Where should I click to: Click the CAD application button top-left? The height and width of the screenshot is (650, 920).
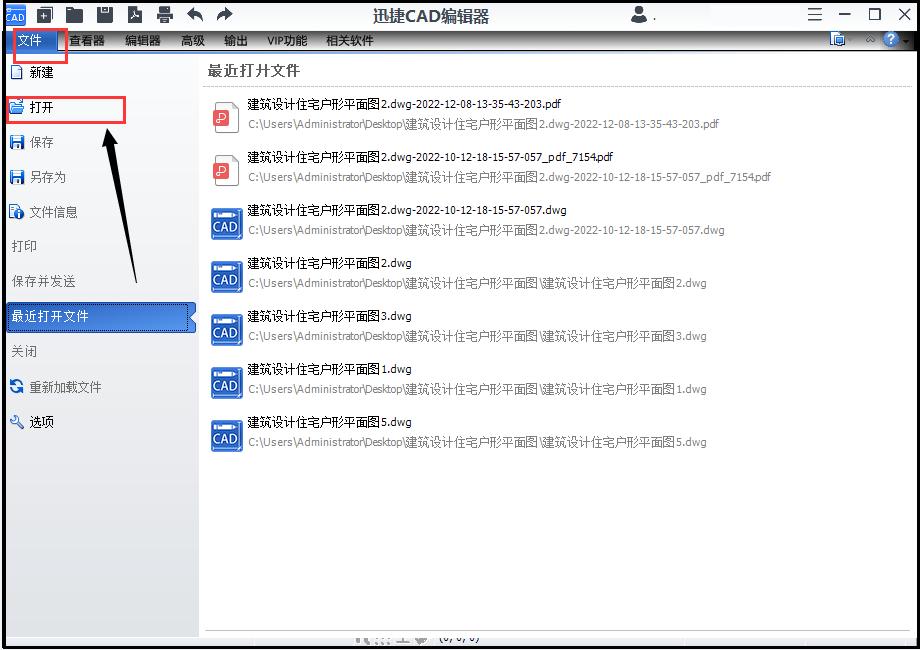pos(15,16)
